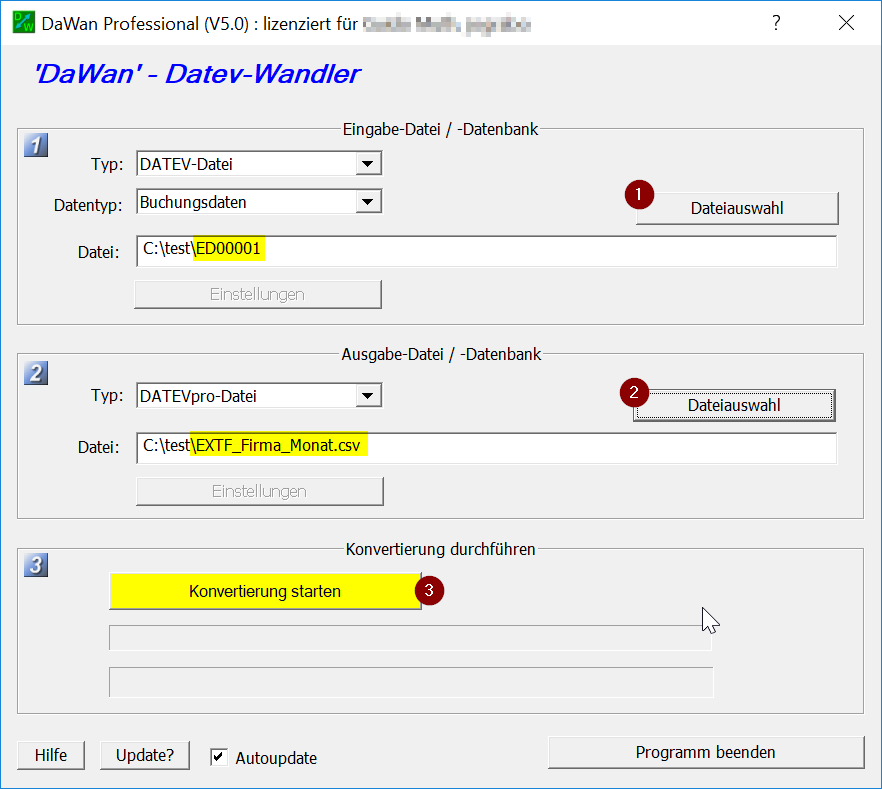Click the question mark help button in title bar

tap(776, 22)
